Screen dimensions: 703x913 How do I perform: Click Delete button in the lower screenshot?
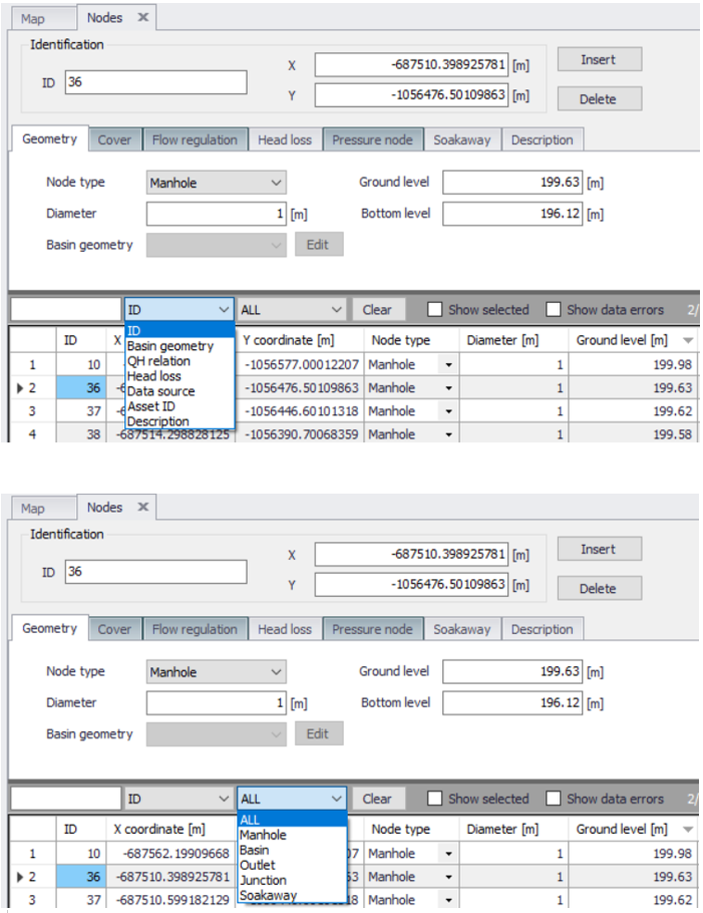(599, 589)
